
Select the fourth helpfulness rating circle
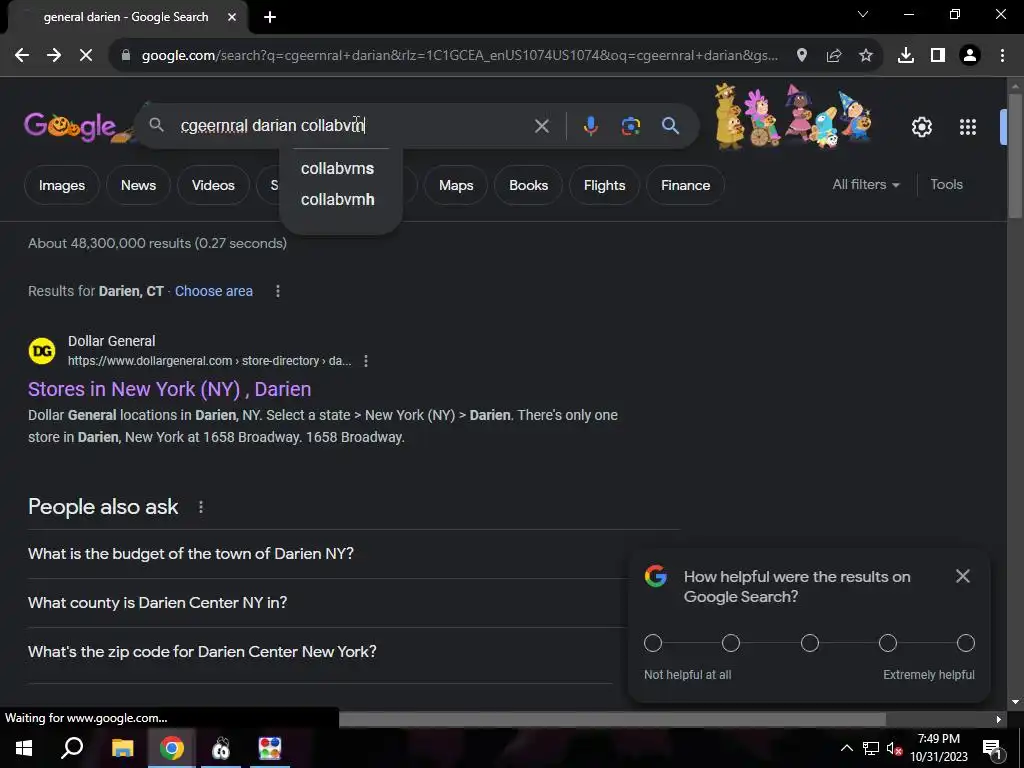[888, 643]
